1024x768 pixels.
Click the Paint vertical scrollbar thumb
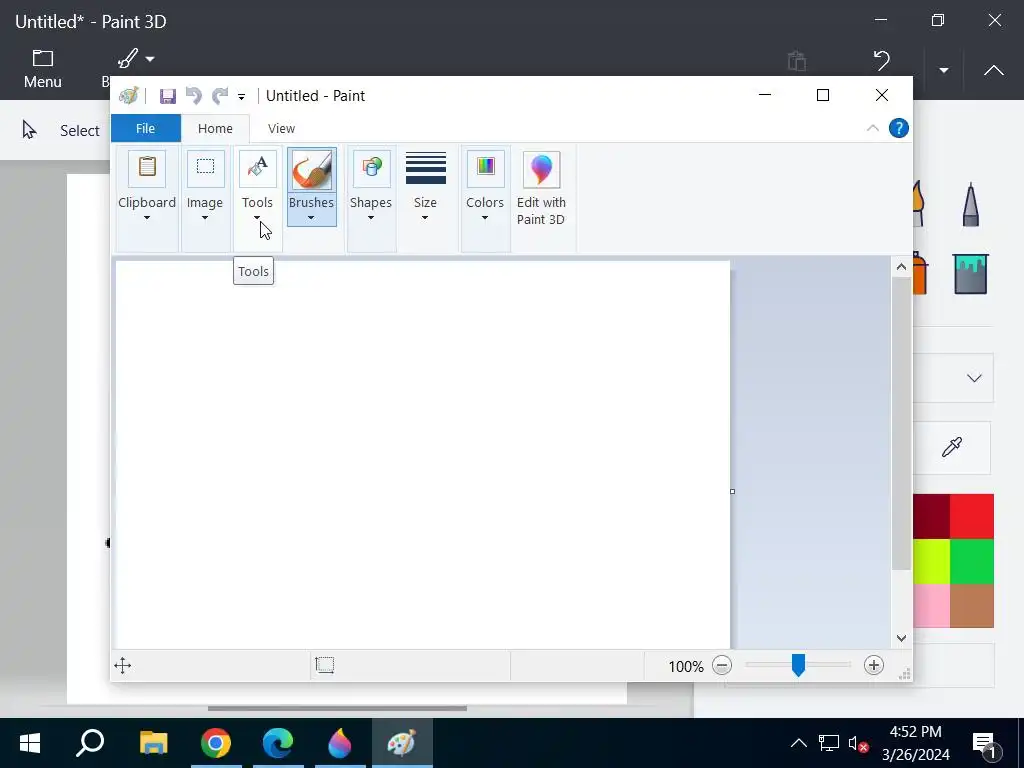(901, 424)
